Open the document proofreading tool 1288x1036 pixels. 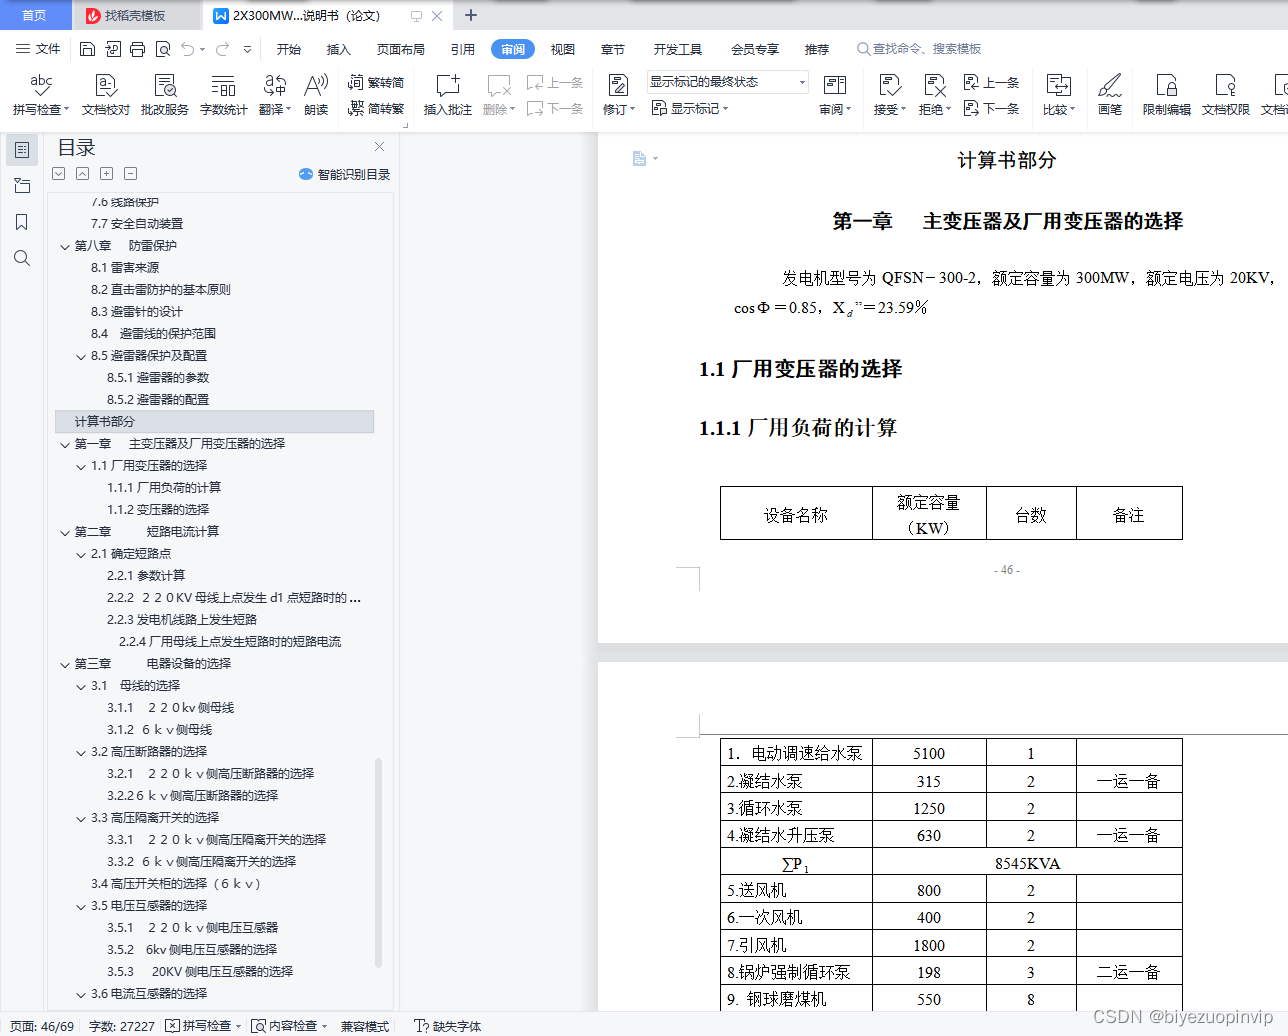click(106, 95)
